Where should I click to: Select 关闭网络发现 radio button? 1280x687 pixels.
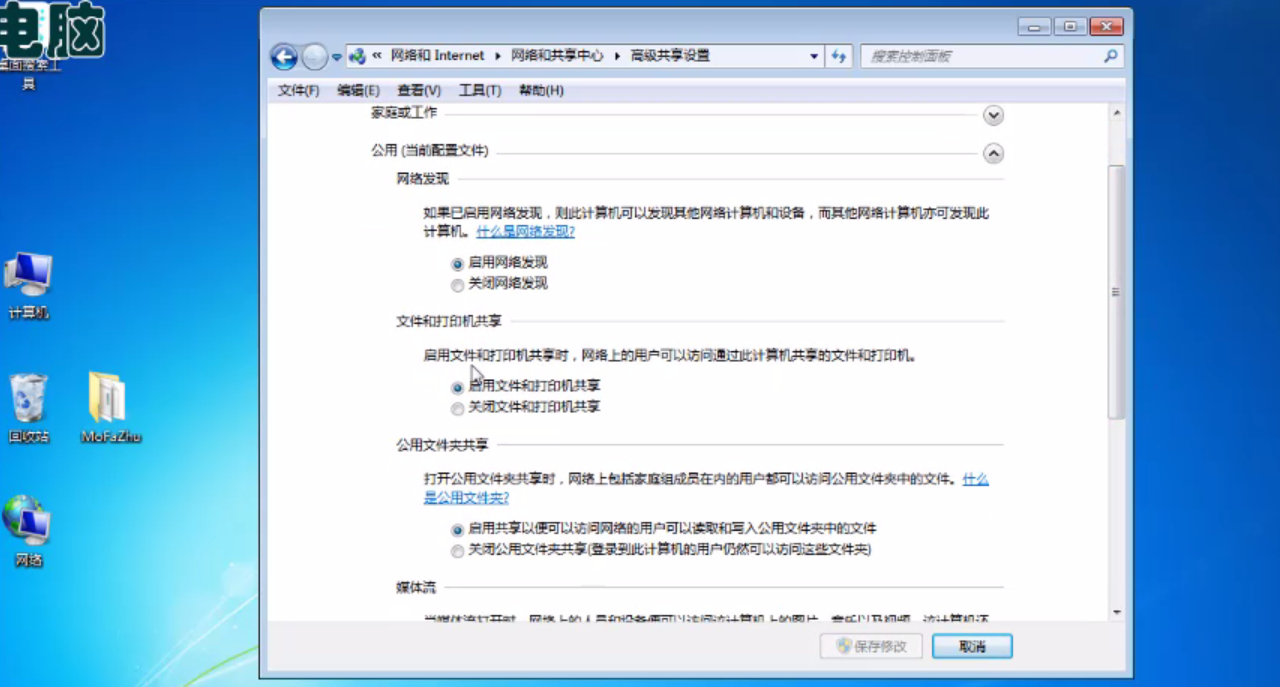click(457, 285)
